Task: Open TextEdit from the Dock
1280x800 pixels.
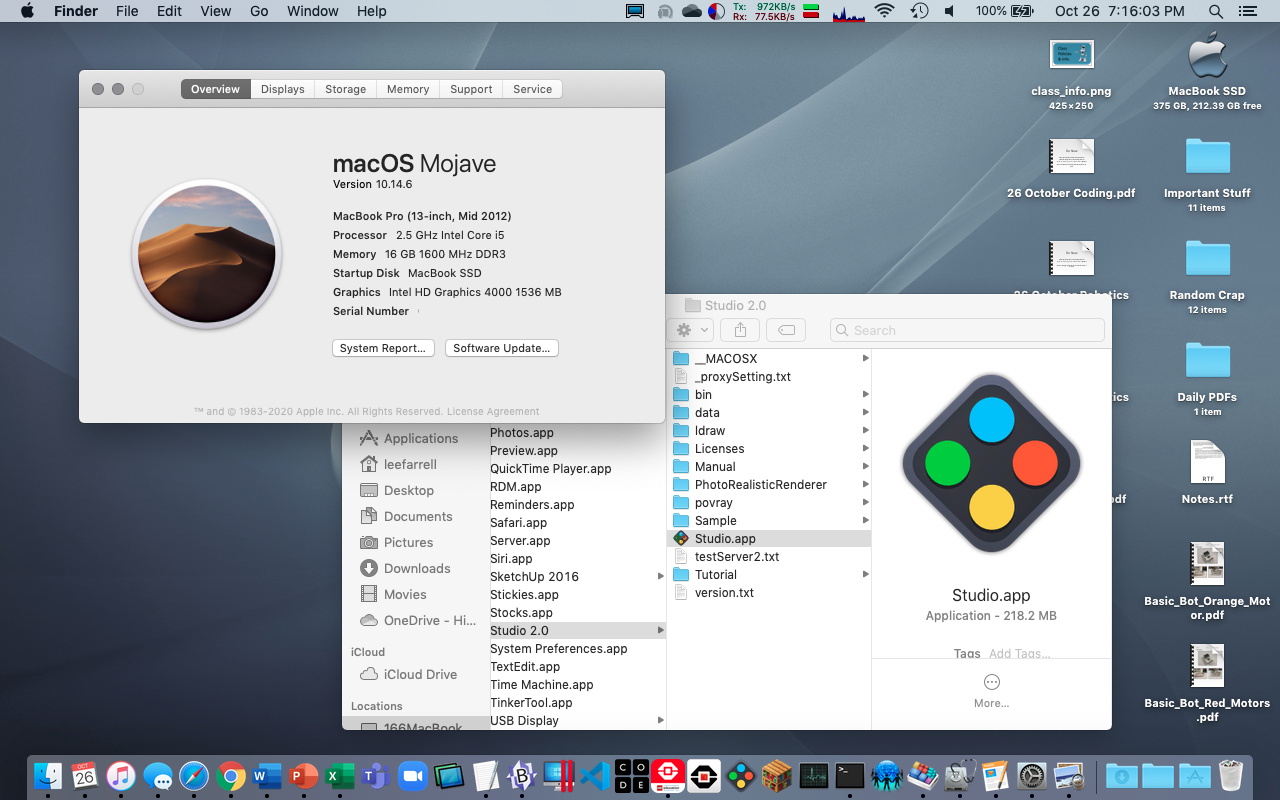Action: (x=486, y=776)
